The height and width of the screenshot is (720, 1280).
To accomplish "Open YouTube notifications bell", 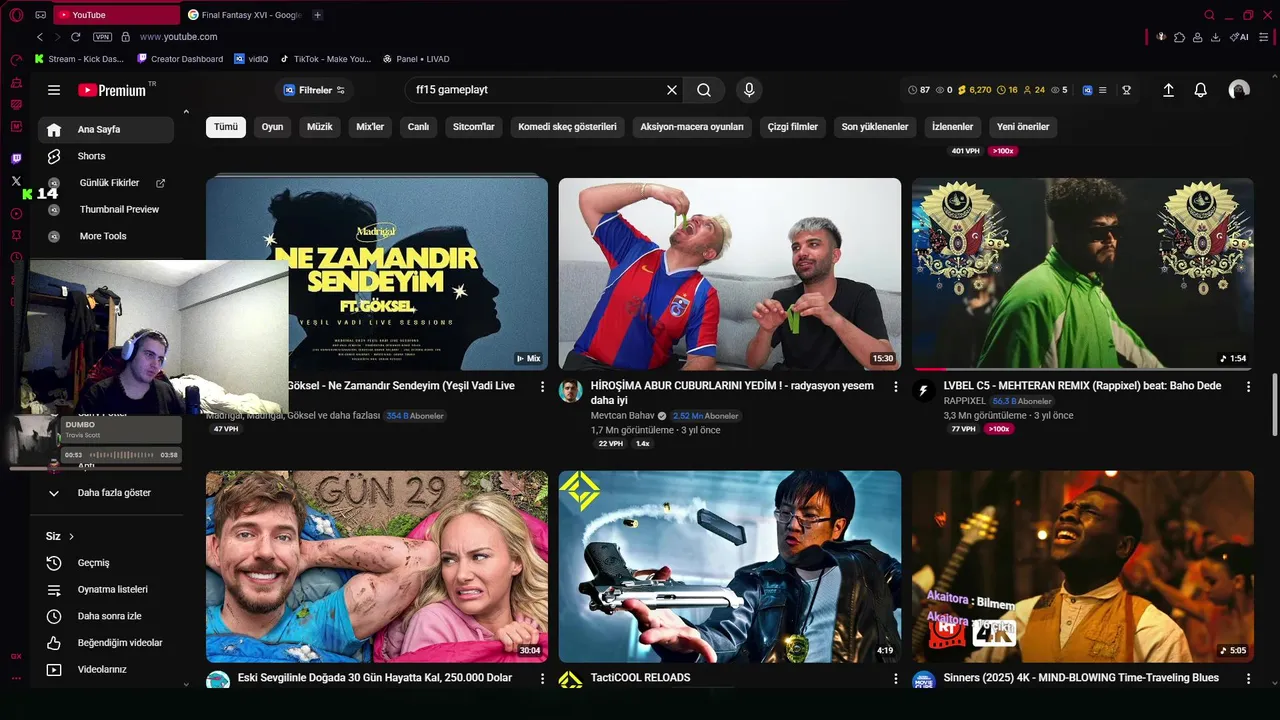I will pyautogui.click(x=1201, y=90).
